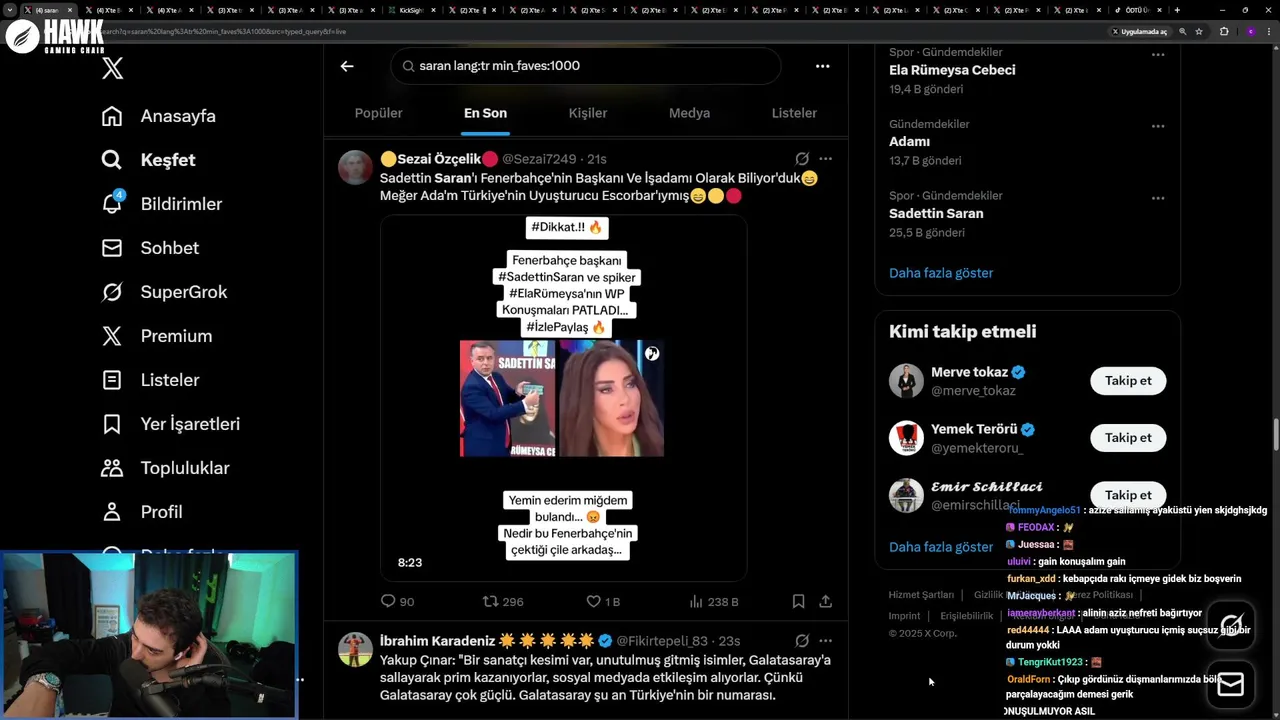Open Yer İşaretleri bookmarks
The image size is (1280, 720).
170,424
